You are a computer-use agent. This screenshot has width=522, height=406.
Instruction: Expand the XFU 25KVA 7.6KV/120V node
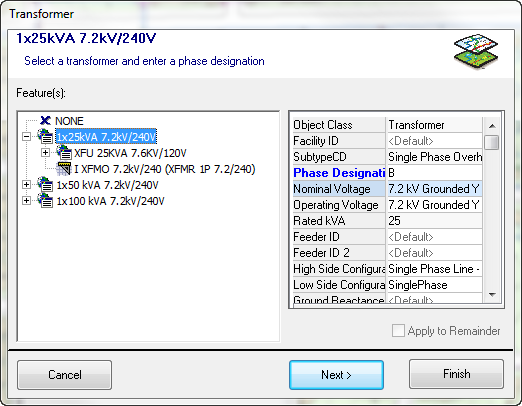[45, 153]
